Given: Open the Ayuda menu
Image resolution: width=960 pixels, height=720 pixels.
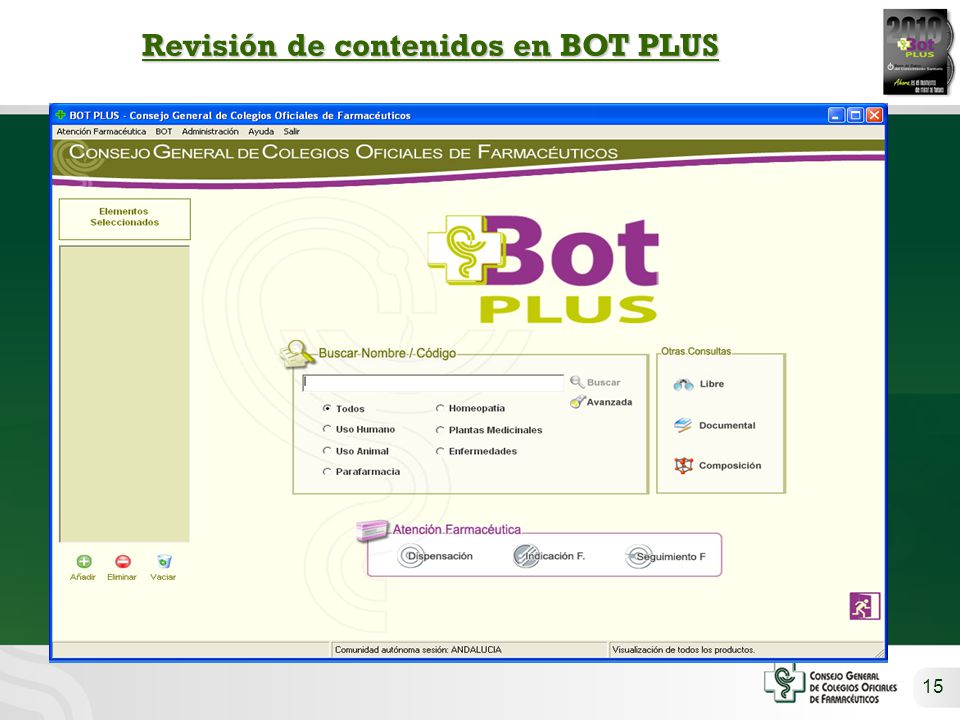Looking at the screenshot, I should (x=261, y=132).
